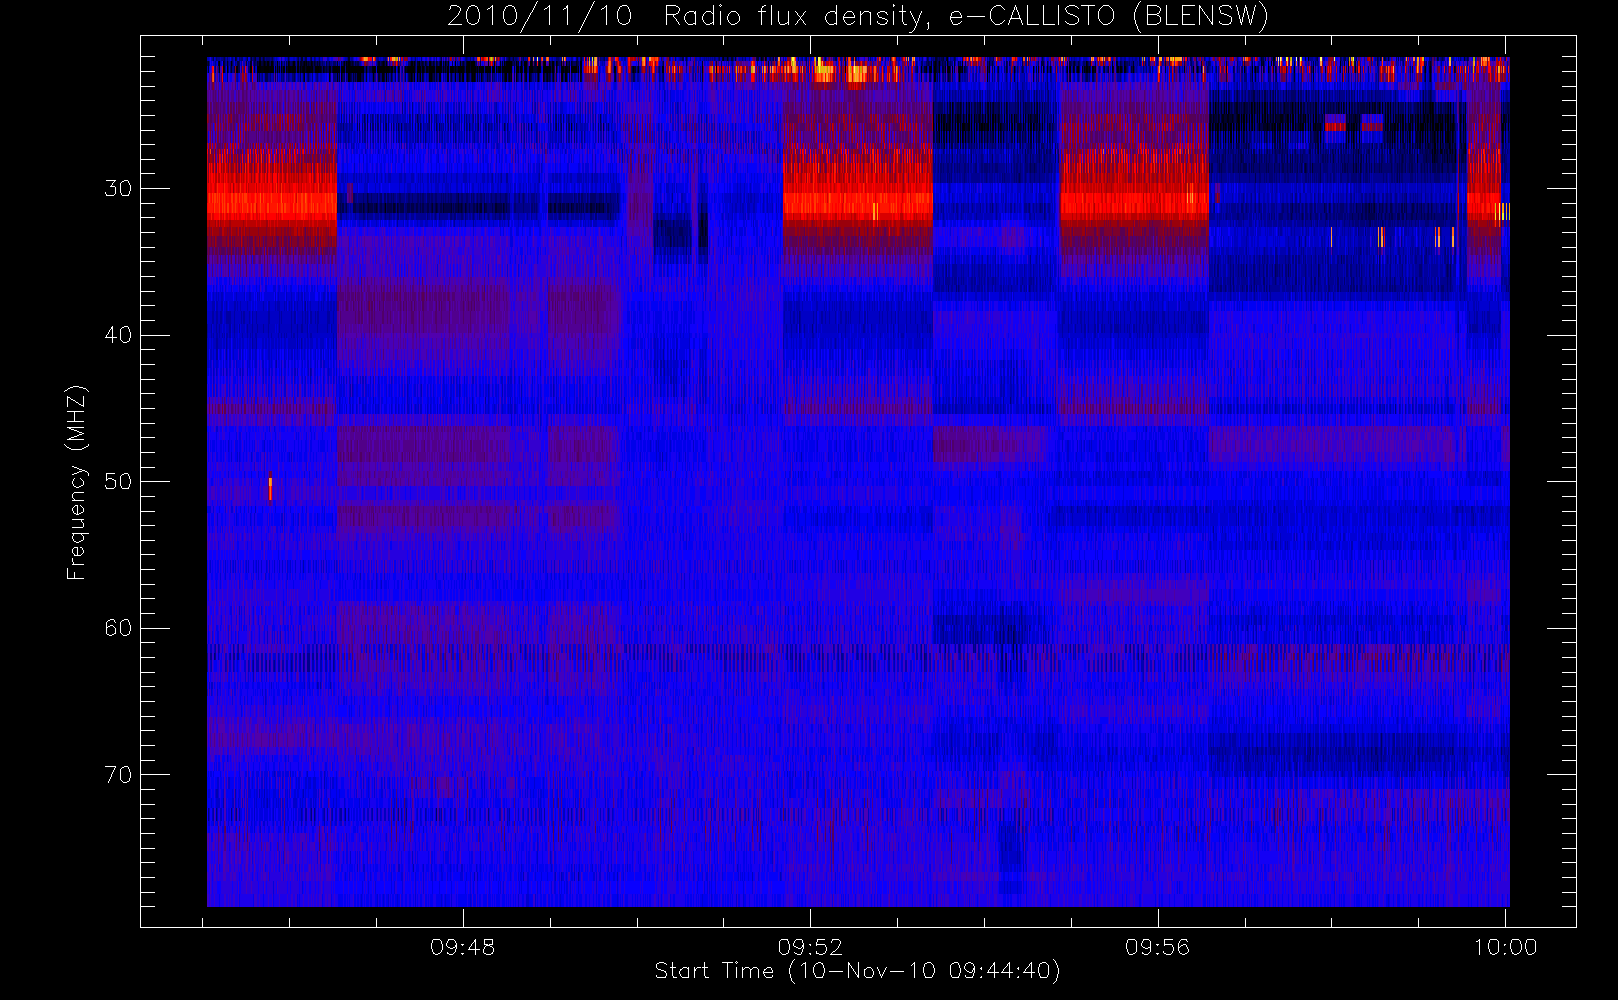This screenshot has height=1000, width=1618.
Task: Click the 50 MHz frequency tick label
Action: tap(118, 482)
